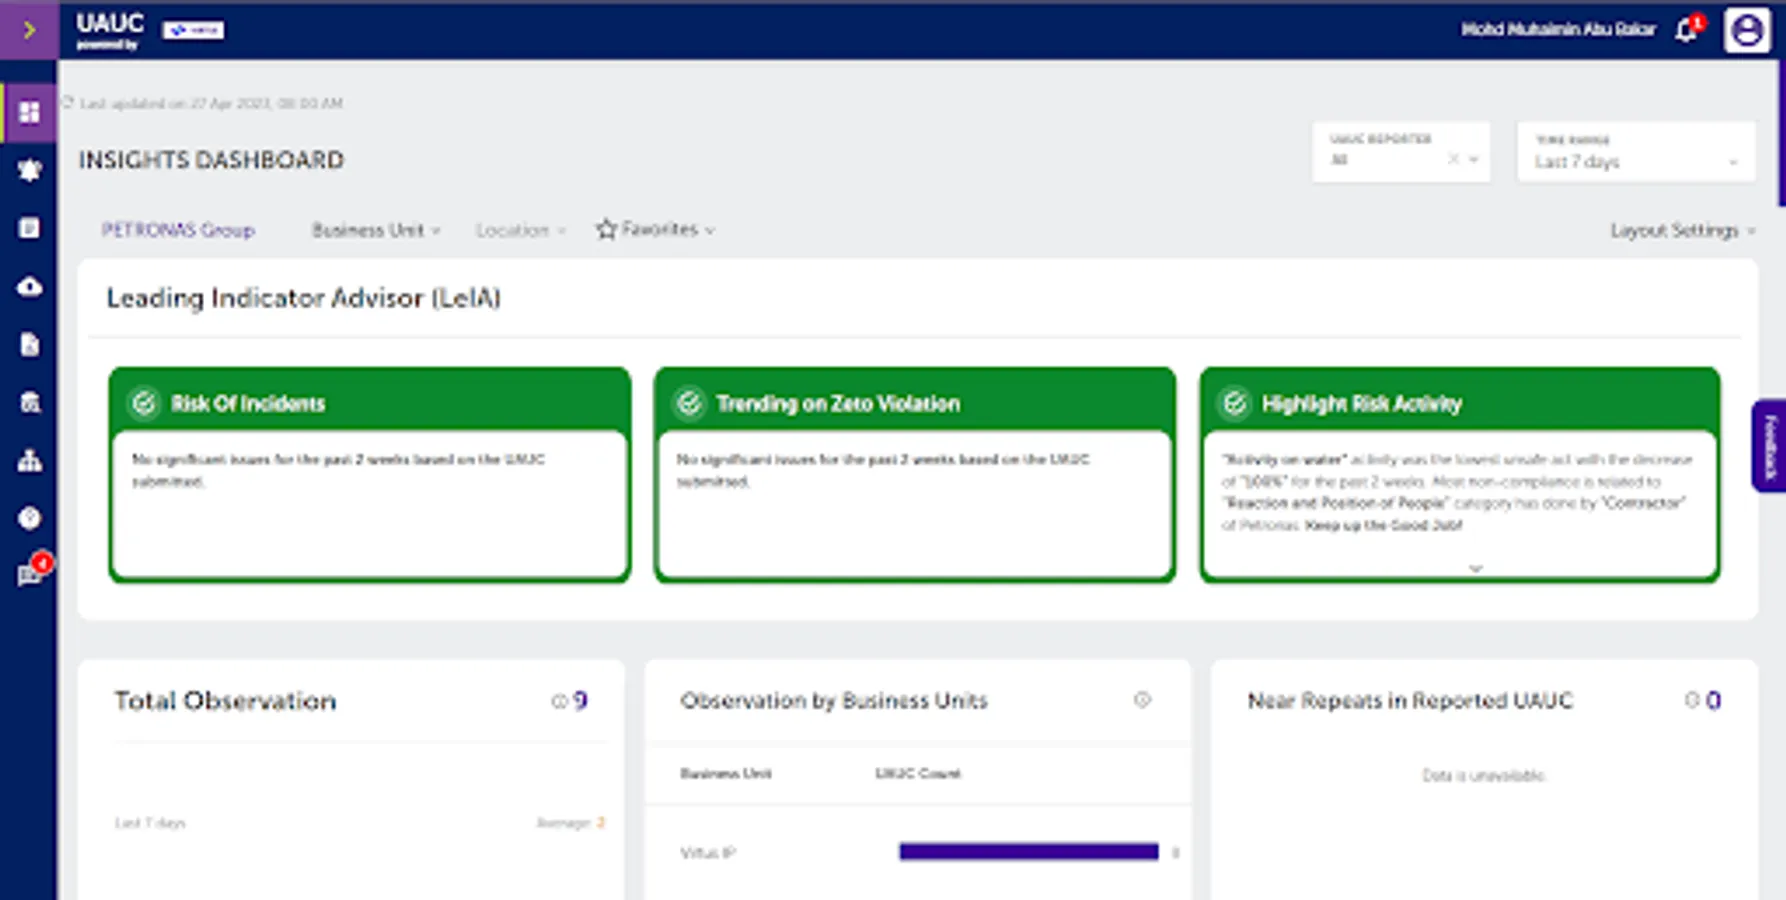Click the check icon on Highlight Risk Activity
Viewport: 1786px width, 900px height.
(x=1235, y=403)
